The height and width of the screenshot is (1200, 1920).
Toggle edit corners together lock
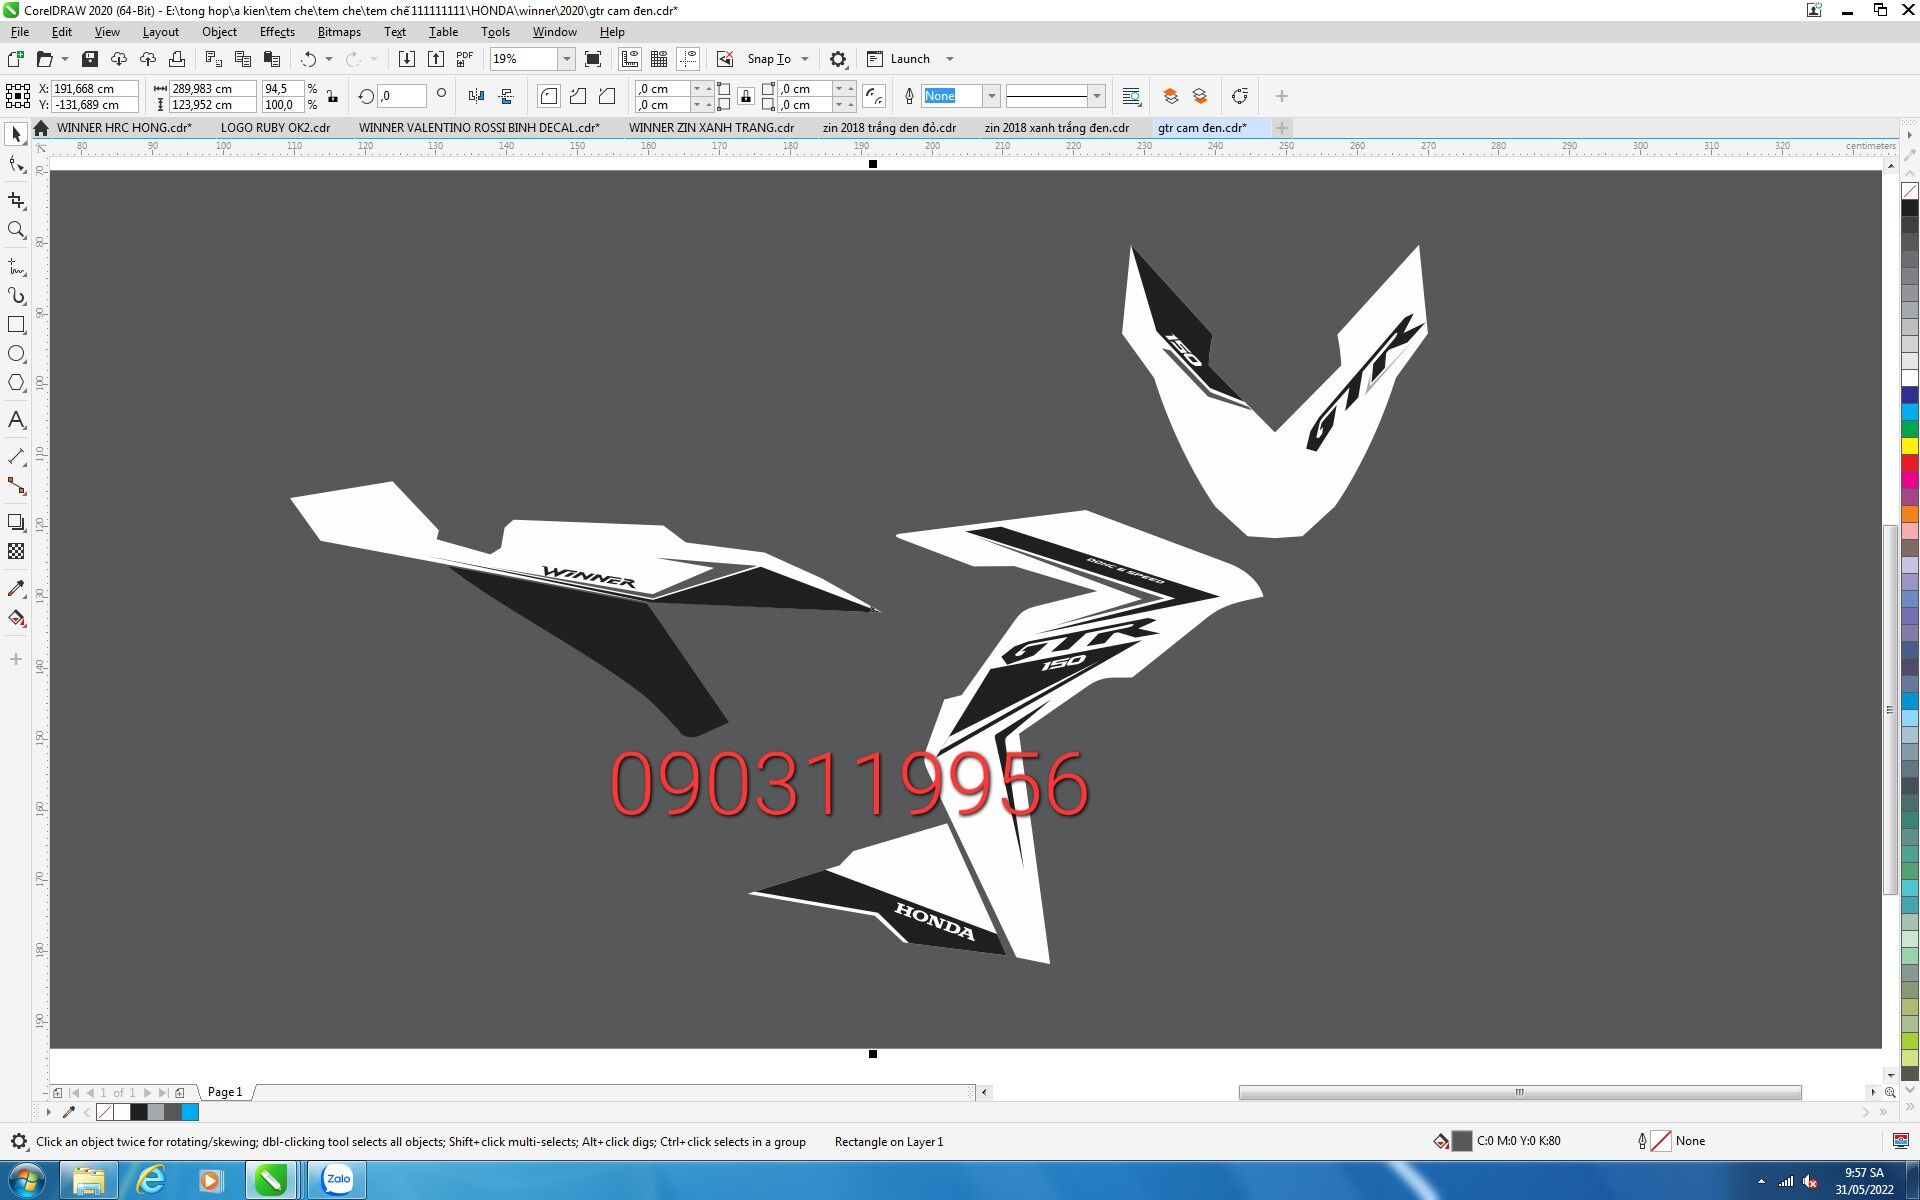(x=746, y=96)
